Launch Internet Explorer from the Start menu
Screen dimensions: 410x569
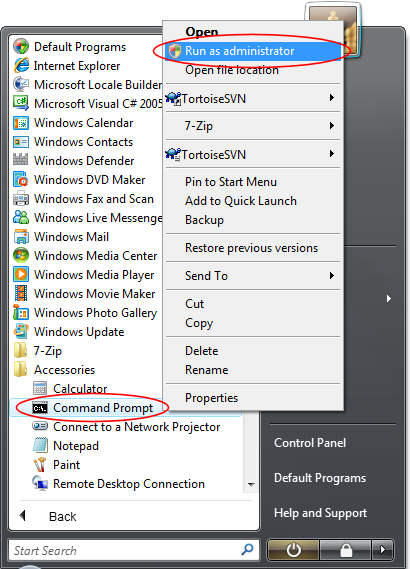(x=66, y=66)
